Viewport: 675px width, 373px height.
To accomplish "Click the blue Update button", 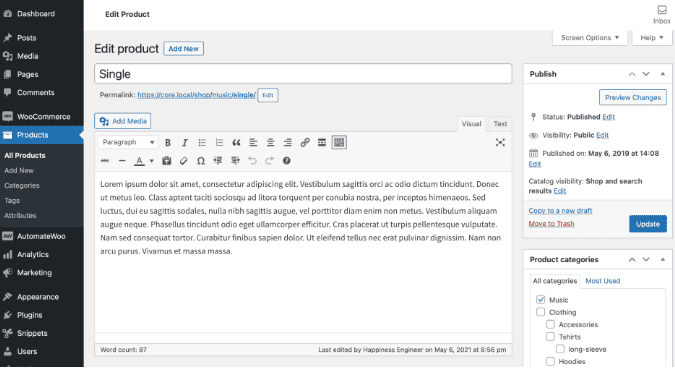I will (647, 224).
